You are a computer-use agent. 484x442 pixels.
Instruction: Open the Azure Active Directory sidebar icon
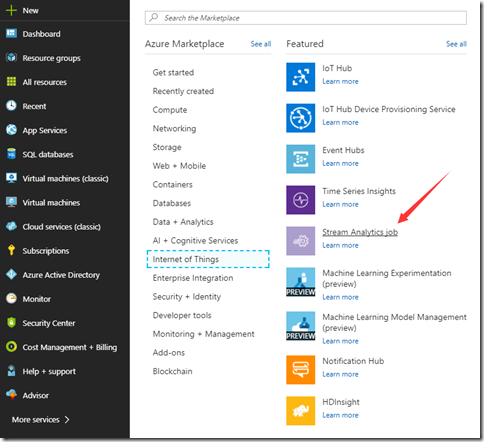(11, 274)
